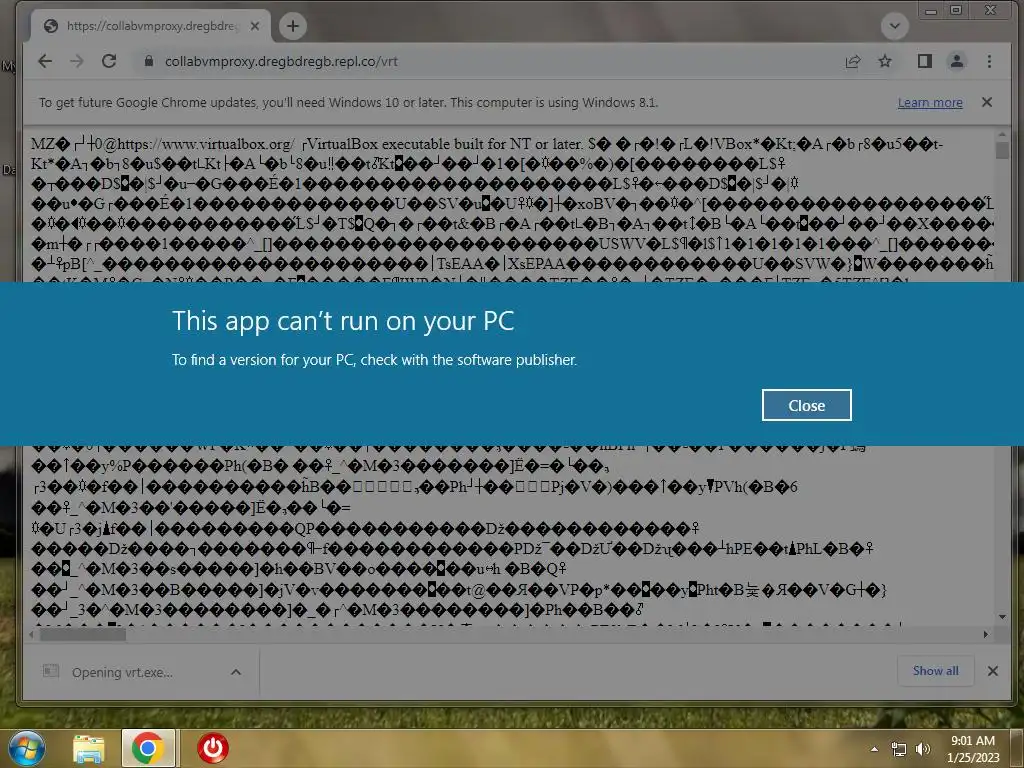Open the side panel icon
The height and width of the screenshot is (768, 1024).
tap(925, 61)
